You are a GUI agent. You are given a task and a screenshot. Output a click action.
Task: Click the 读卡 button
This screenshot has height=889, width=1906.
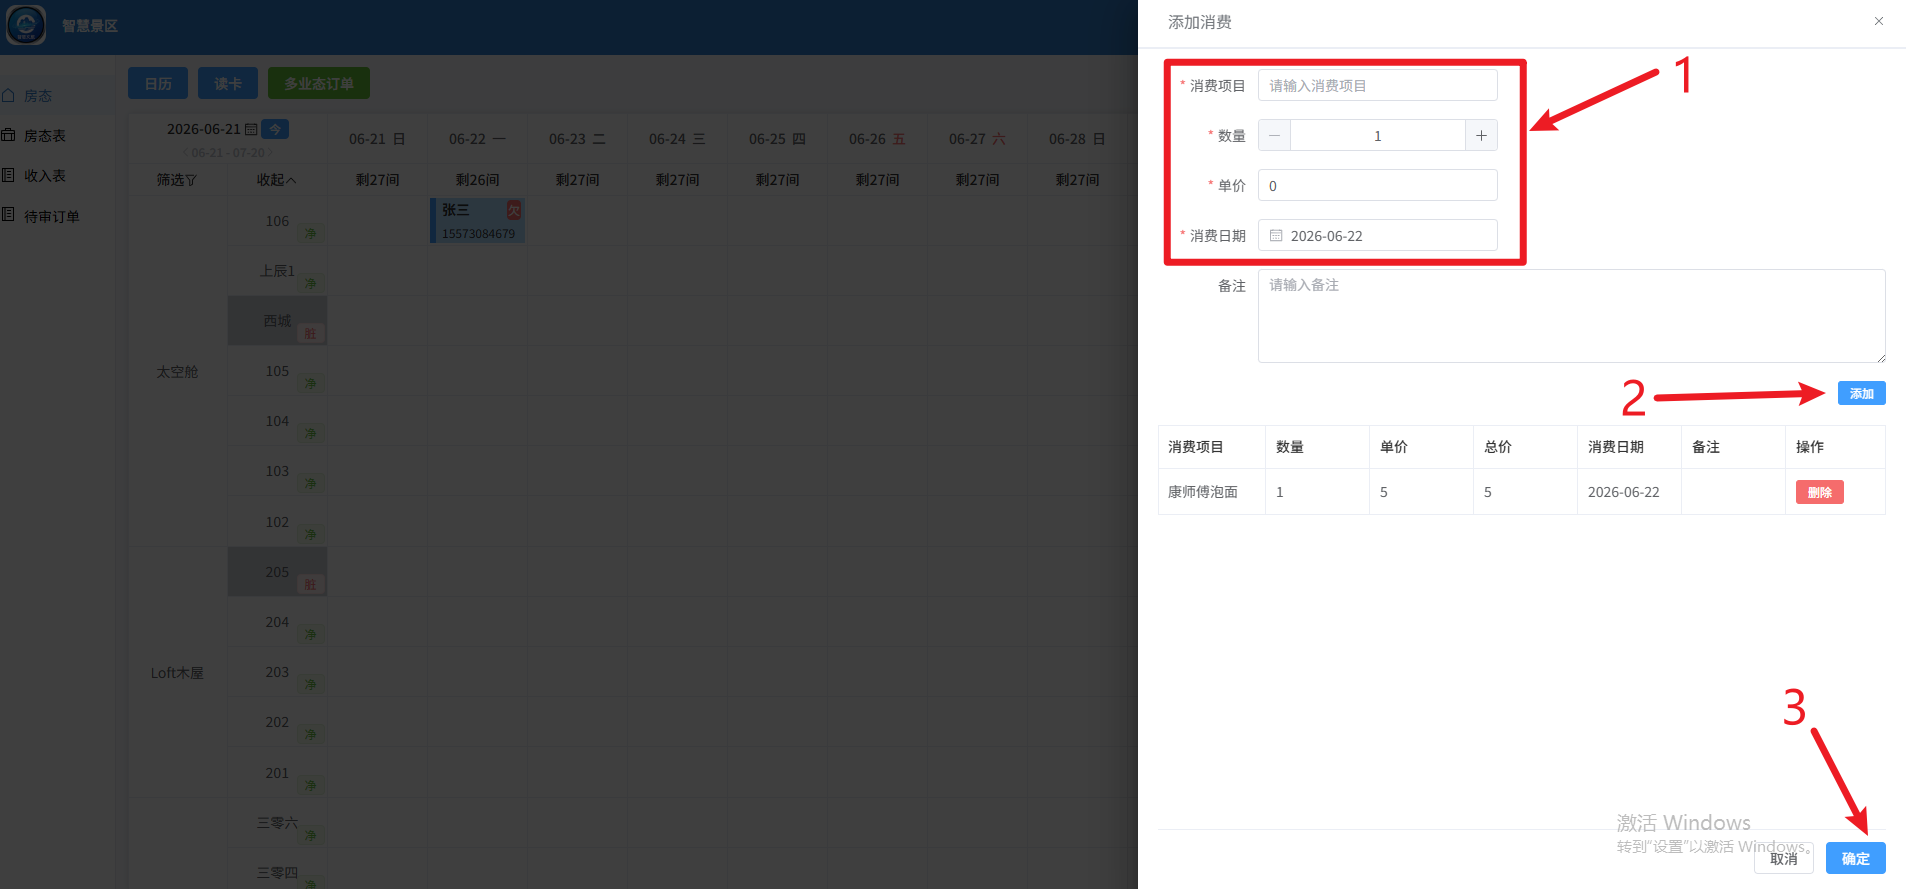(228, 83)
